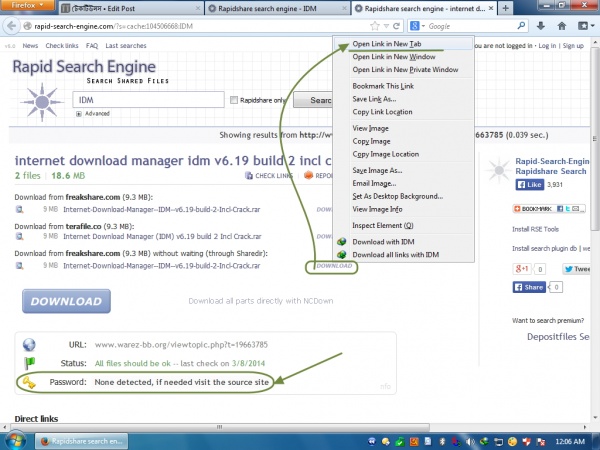Click the vertical scrollbar thumb
This screenshot has width=600, height=450.
595,138
